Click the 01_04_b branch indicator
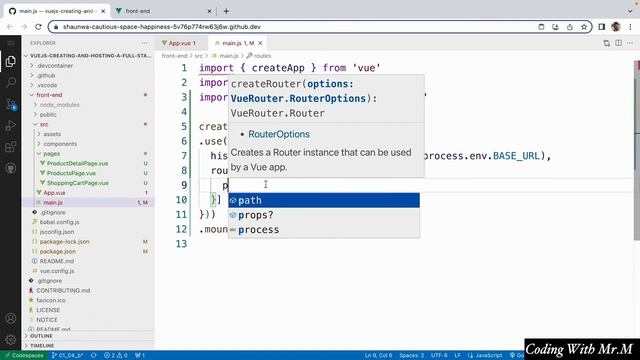The width and height of the screenshot is (640, 360). [68, 356]
